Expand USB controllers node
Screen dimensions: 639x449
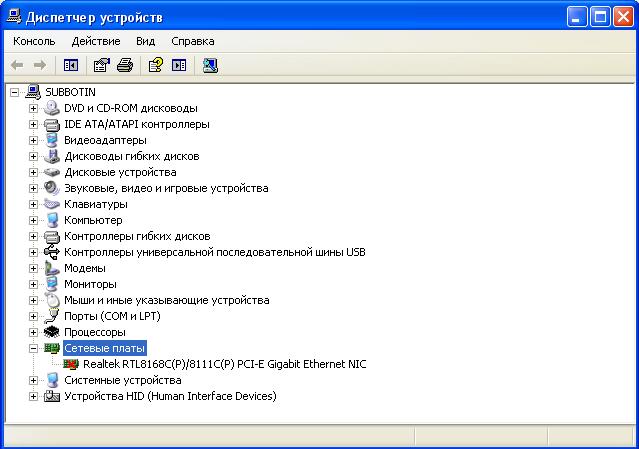click(x=33, y=252)
